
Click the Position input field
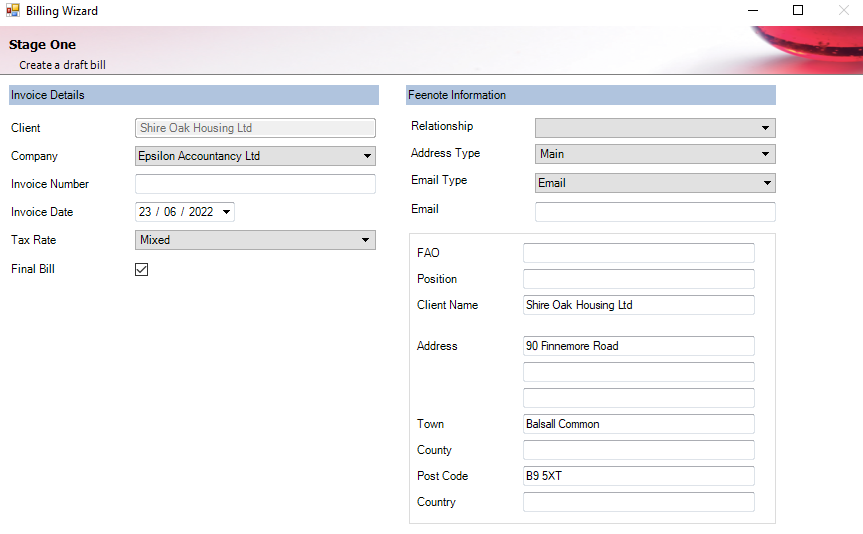[x=638, y=279]
